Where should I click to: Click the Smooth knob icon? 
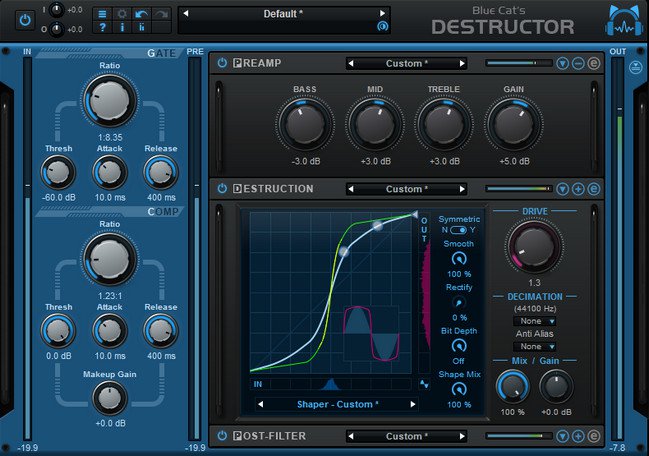(459, 259)
